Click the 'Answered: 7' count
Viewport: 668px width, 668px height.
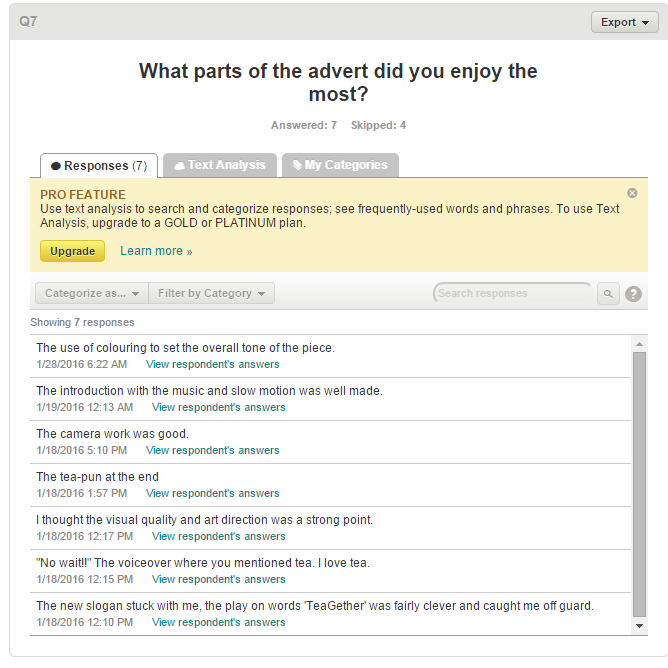pyautogui.click(x=304, y=125)
